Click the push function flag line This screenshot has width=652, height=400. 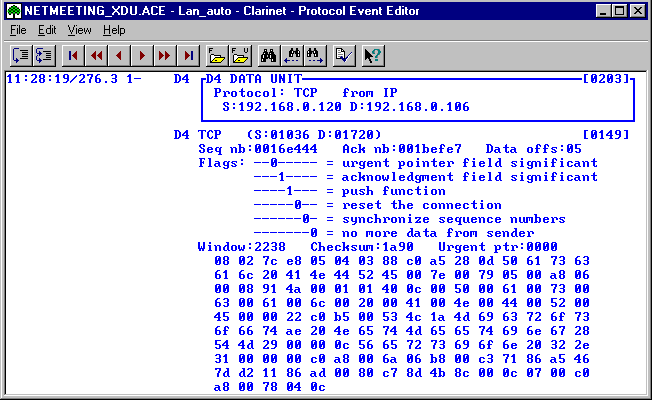click(350, 191)
